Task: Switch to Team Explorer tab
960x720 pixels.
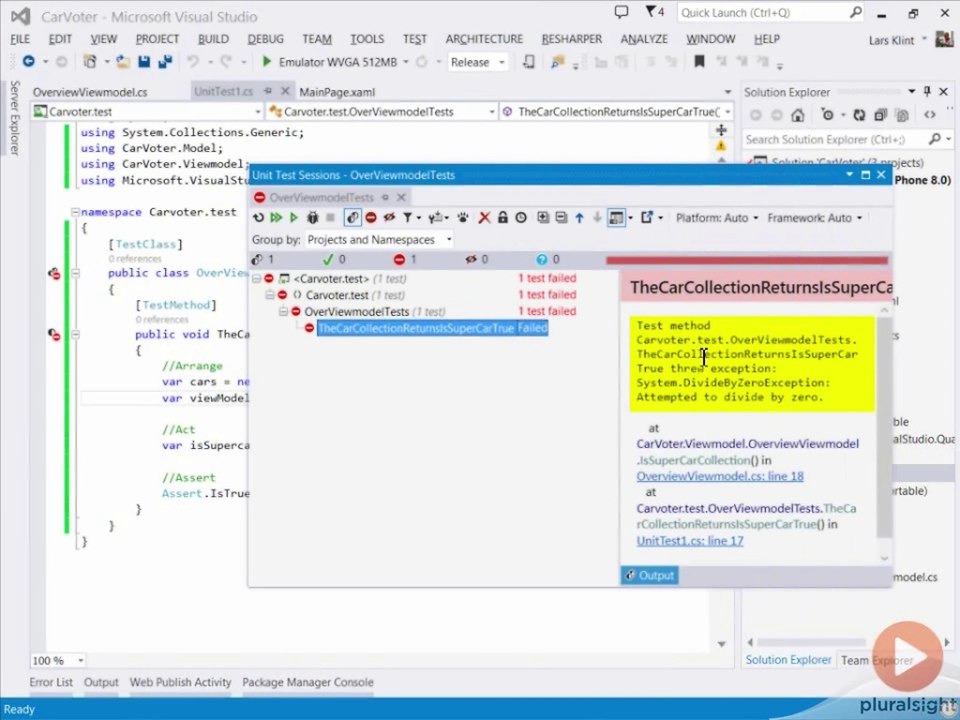Action: pyautogui.click(x=876, y=660)
